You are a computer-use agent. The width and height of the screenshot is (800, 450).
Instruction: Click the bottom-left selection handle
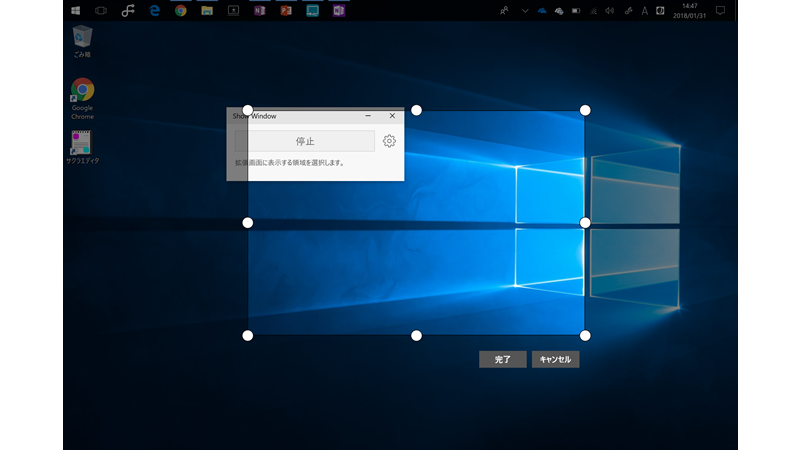[247, 336]
